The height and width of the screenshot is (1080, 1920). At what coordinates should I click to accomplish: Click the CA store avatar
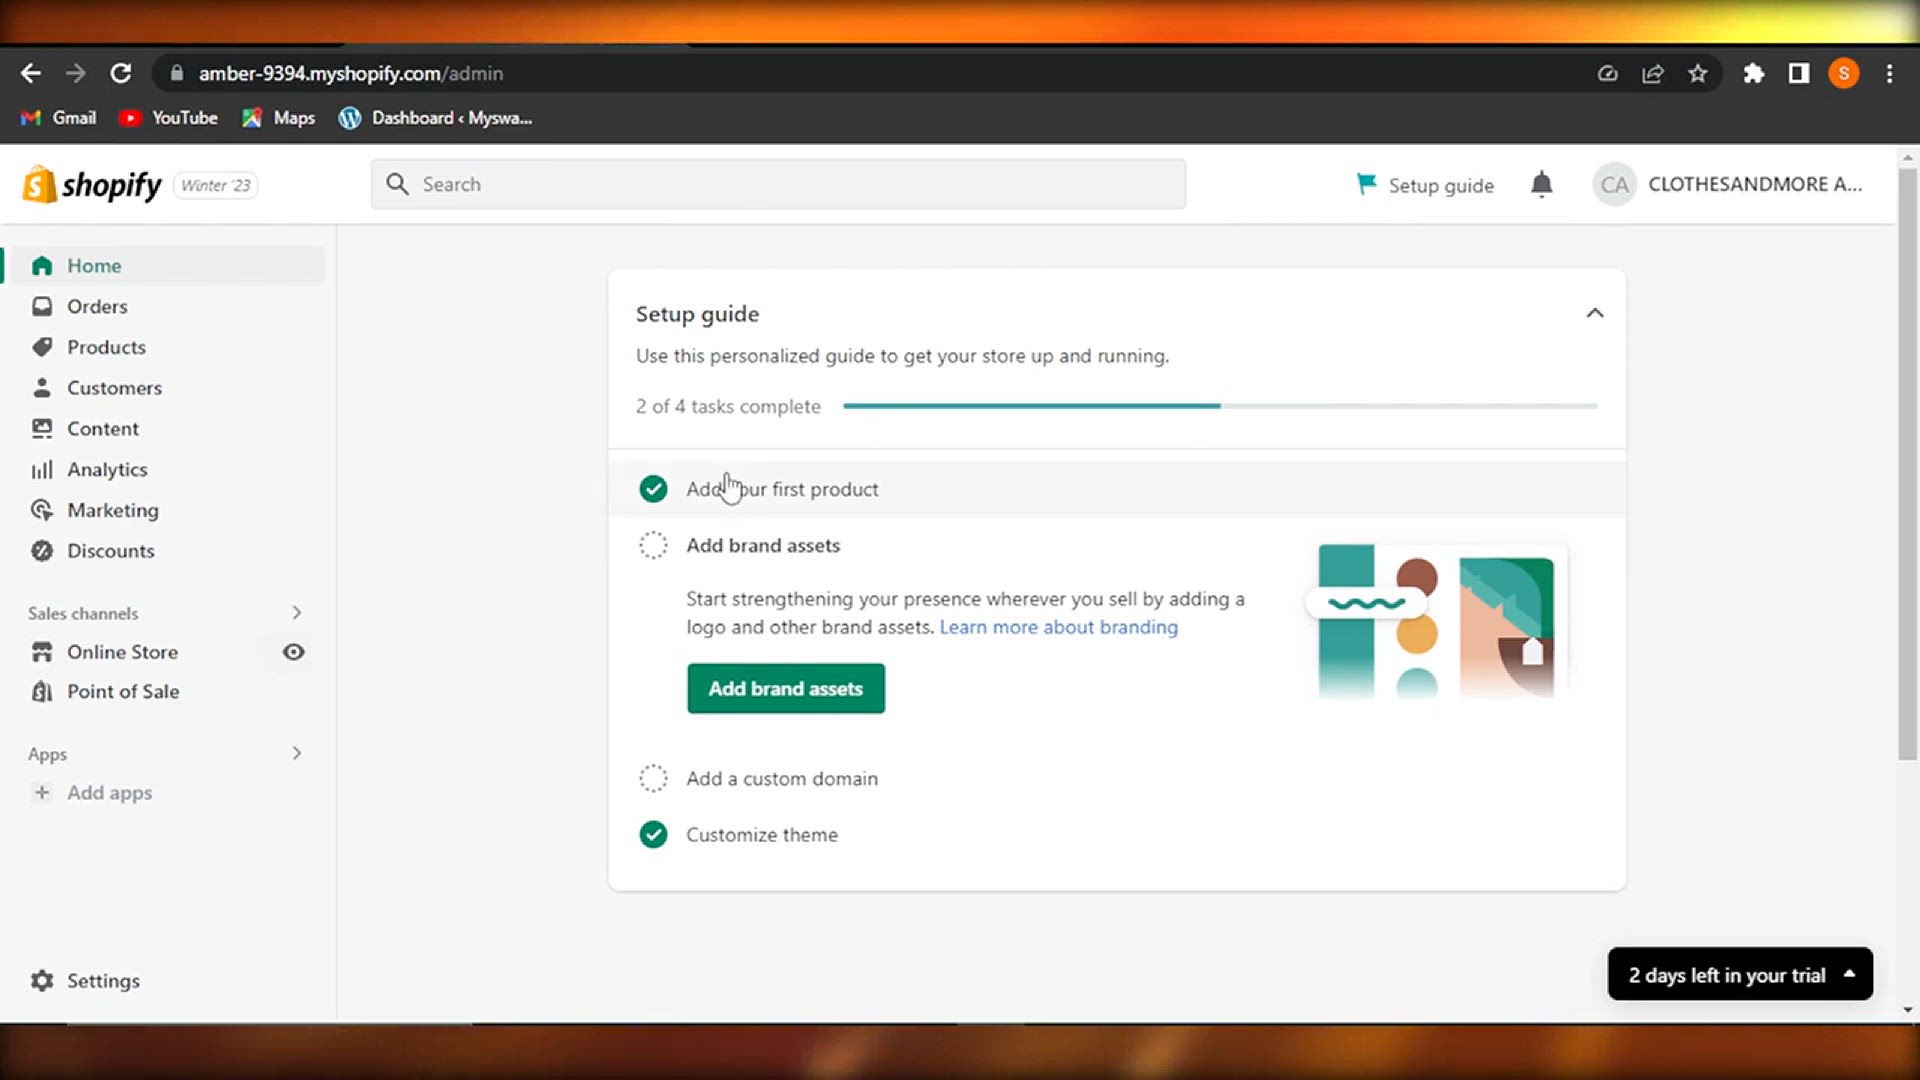pyautogui.click(x=1614, y=184)
